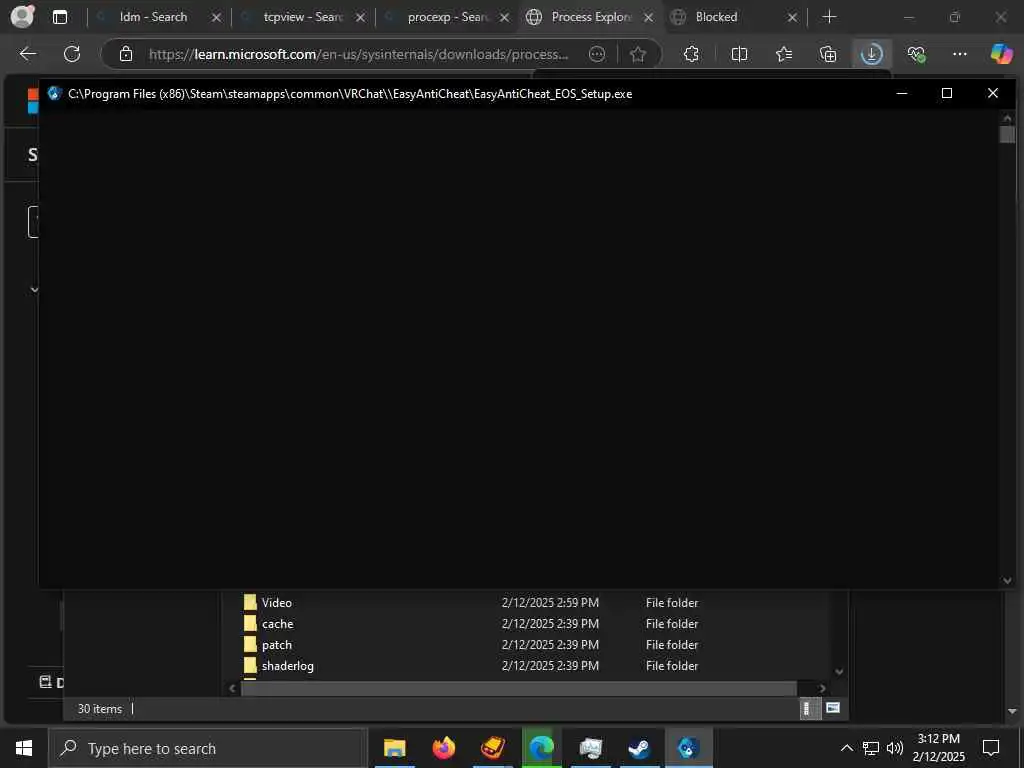Image resolution: width=1024 pixels, height=768 pixels.
Task: Click the Video folder date modified
Action: 550,603
